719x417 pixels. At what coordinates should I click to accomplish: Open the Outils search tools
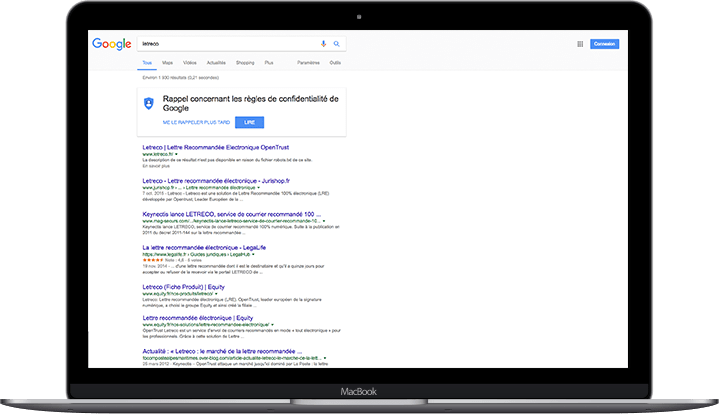click(335, 63)
